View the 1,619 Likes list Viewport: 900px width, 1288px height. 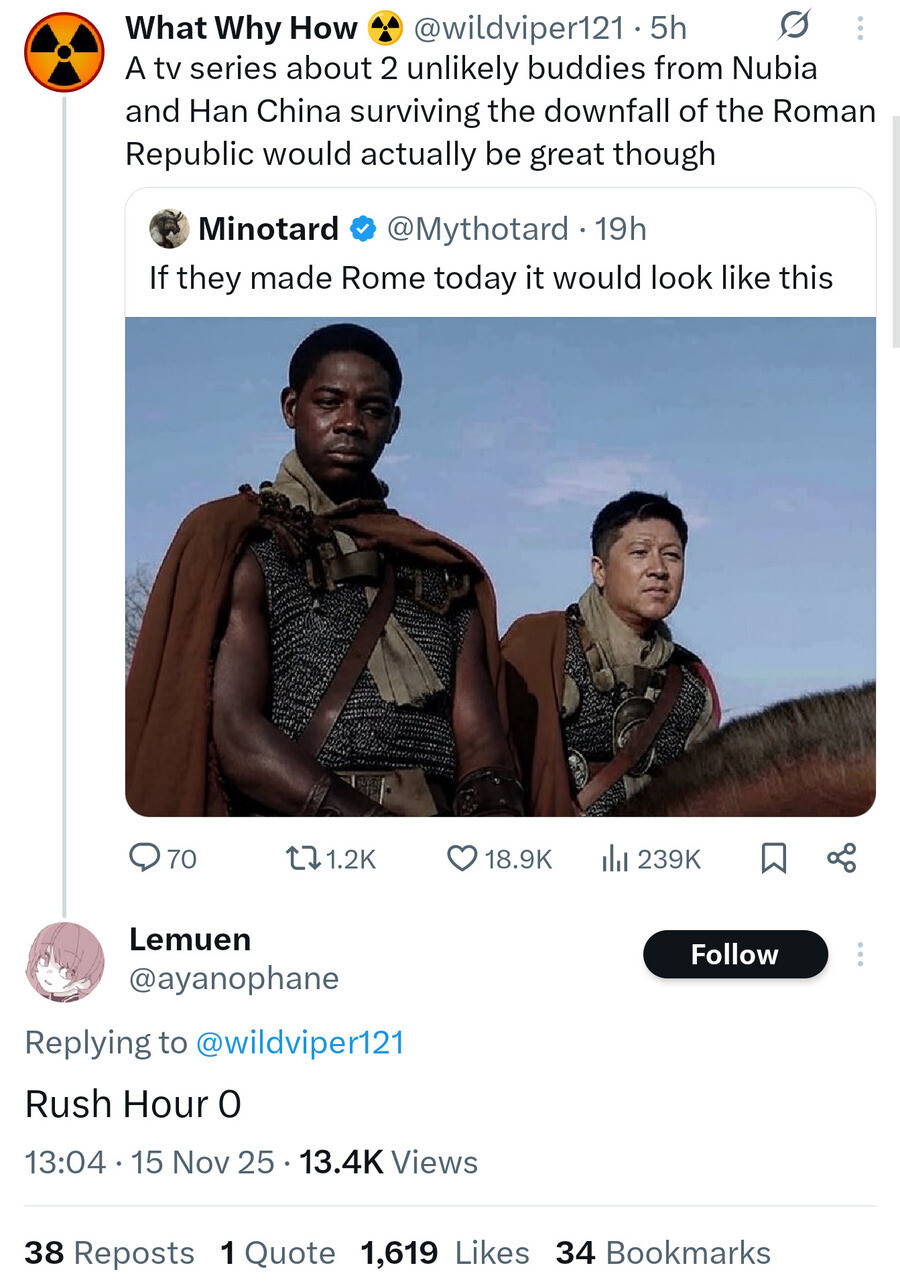tap(444, 1252)
